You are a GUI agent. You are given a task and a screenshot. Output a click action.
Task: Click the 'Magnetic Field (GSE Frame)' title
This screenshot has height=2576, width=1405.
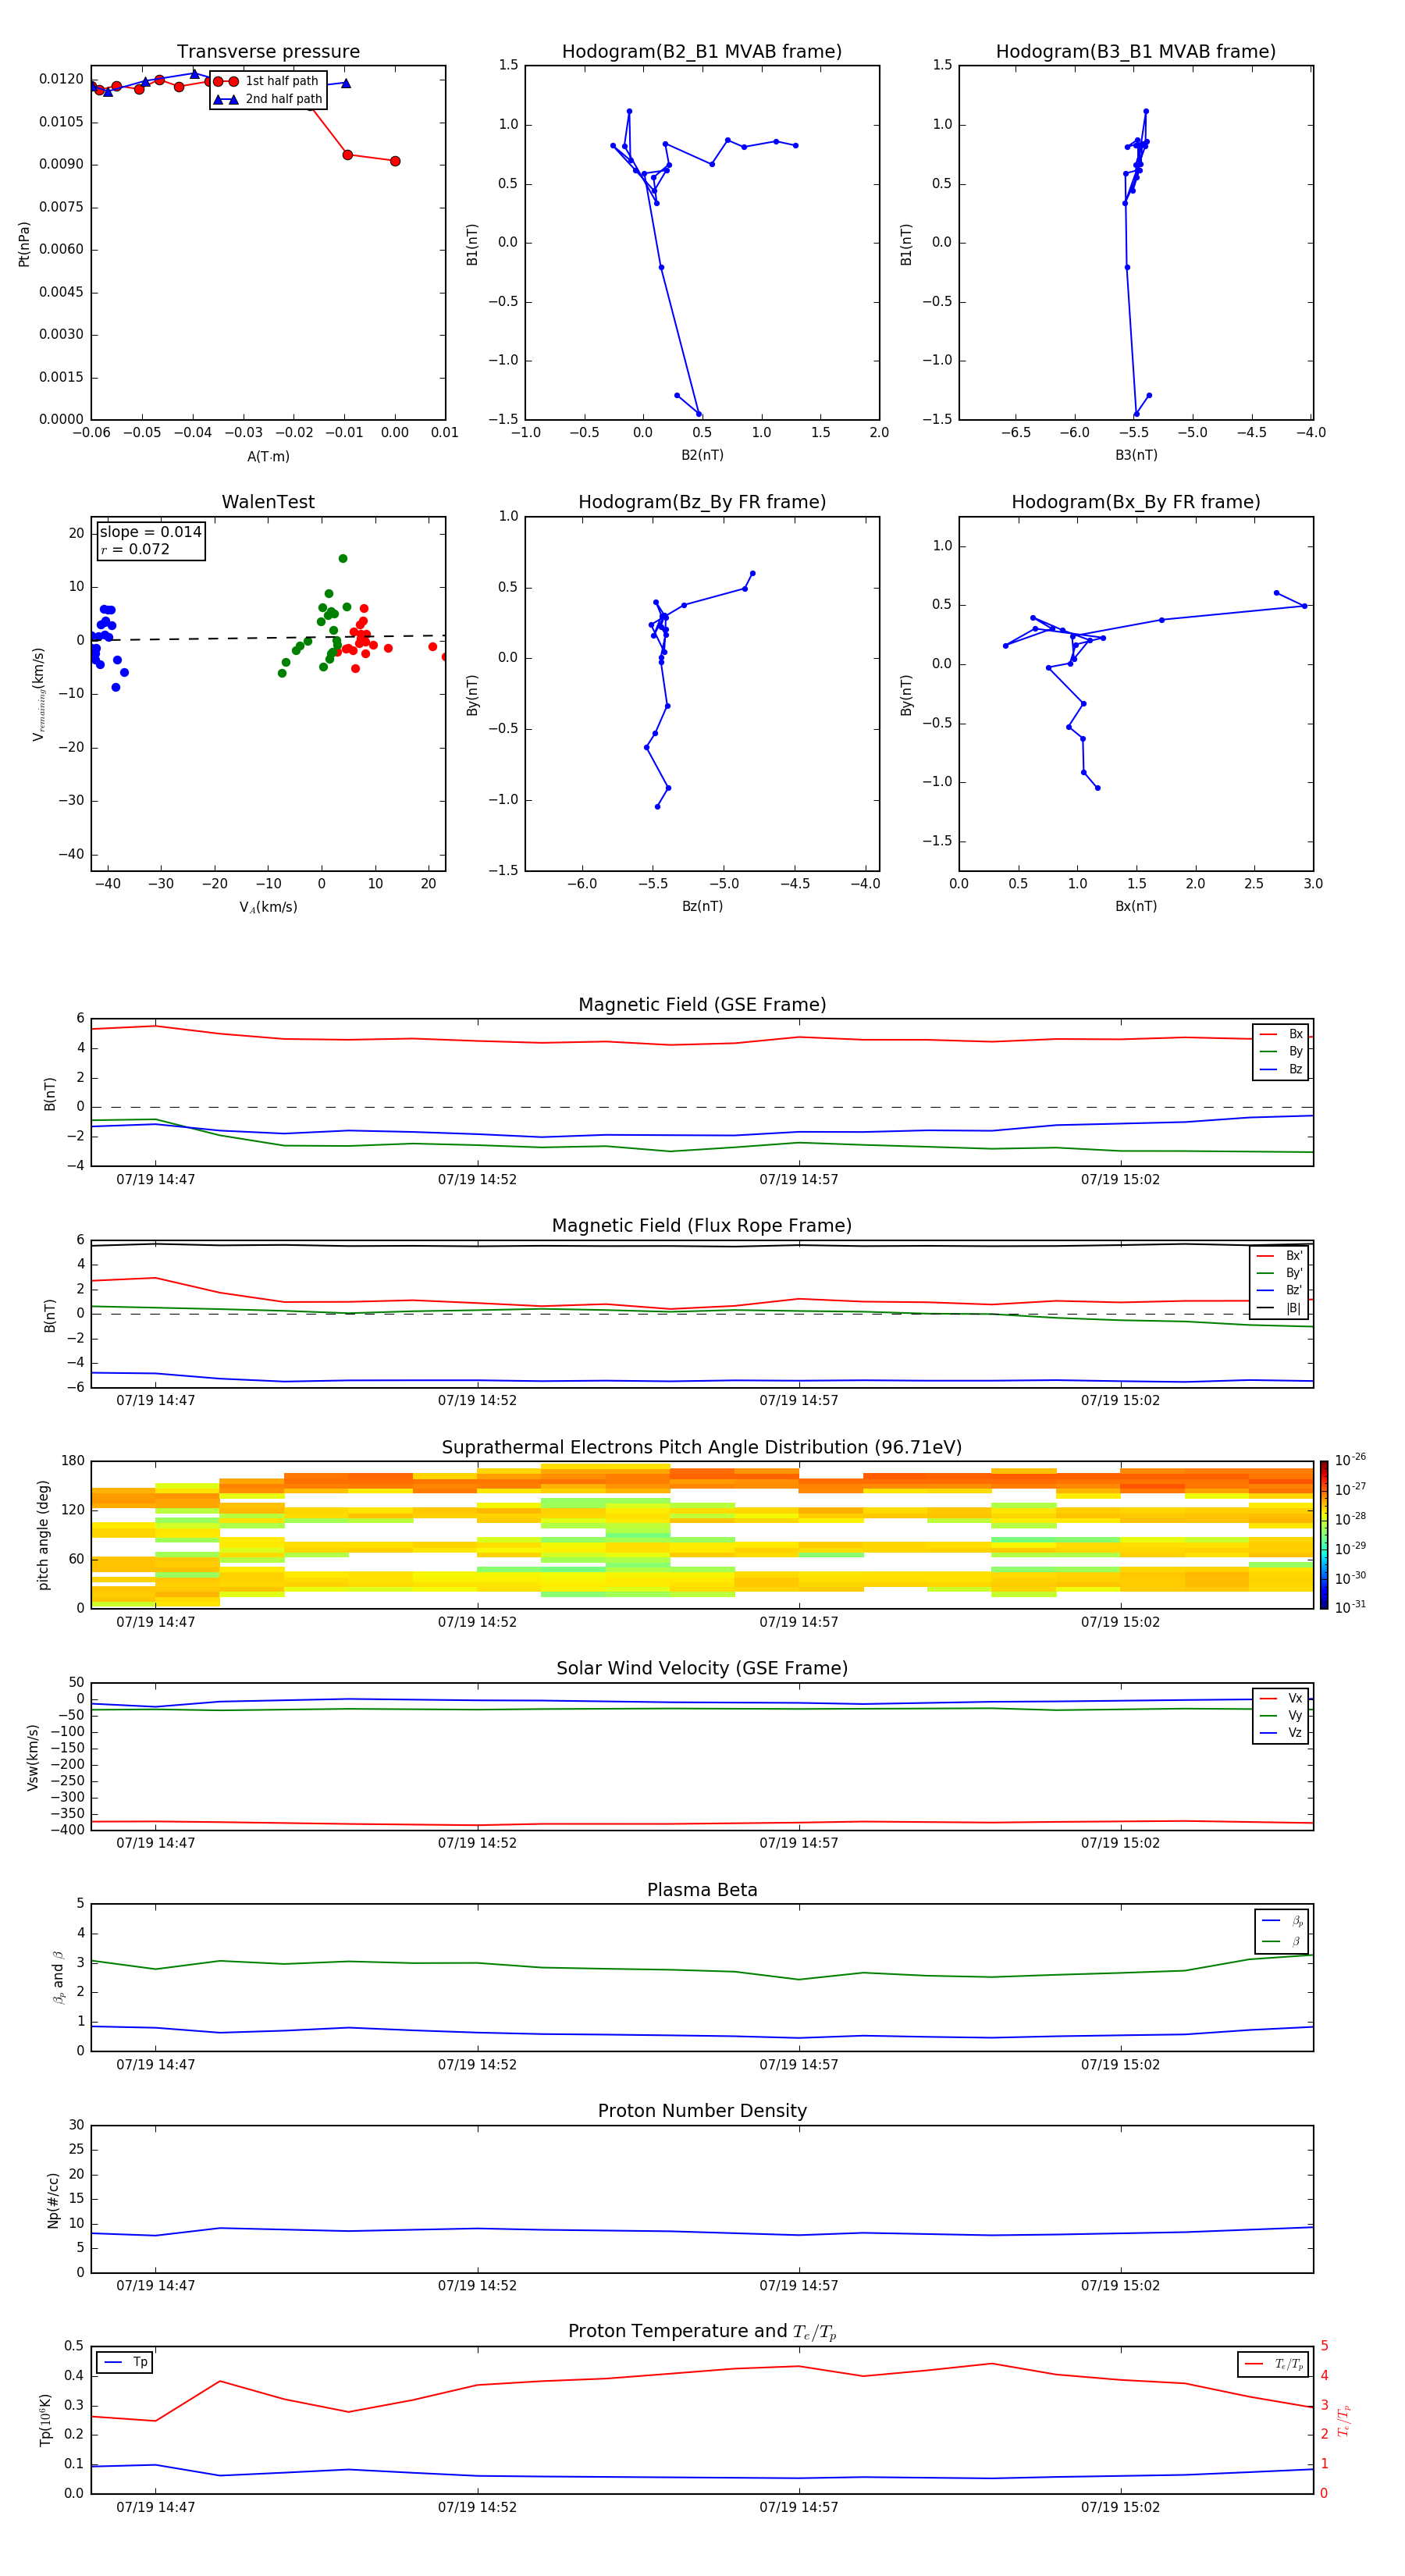702,1005
